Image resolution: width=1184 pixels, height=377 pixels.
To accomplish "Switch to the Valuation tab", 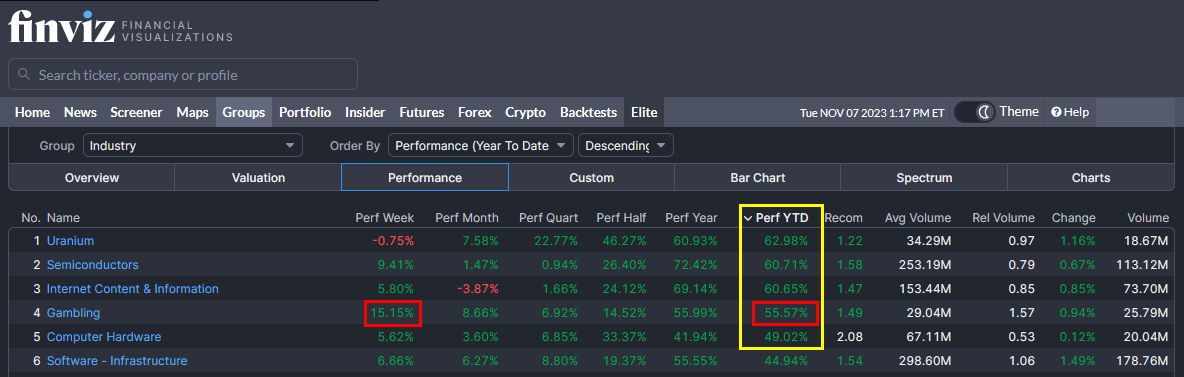I will 258,178.
